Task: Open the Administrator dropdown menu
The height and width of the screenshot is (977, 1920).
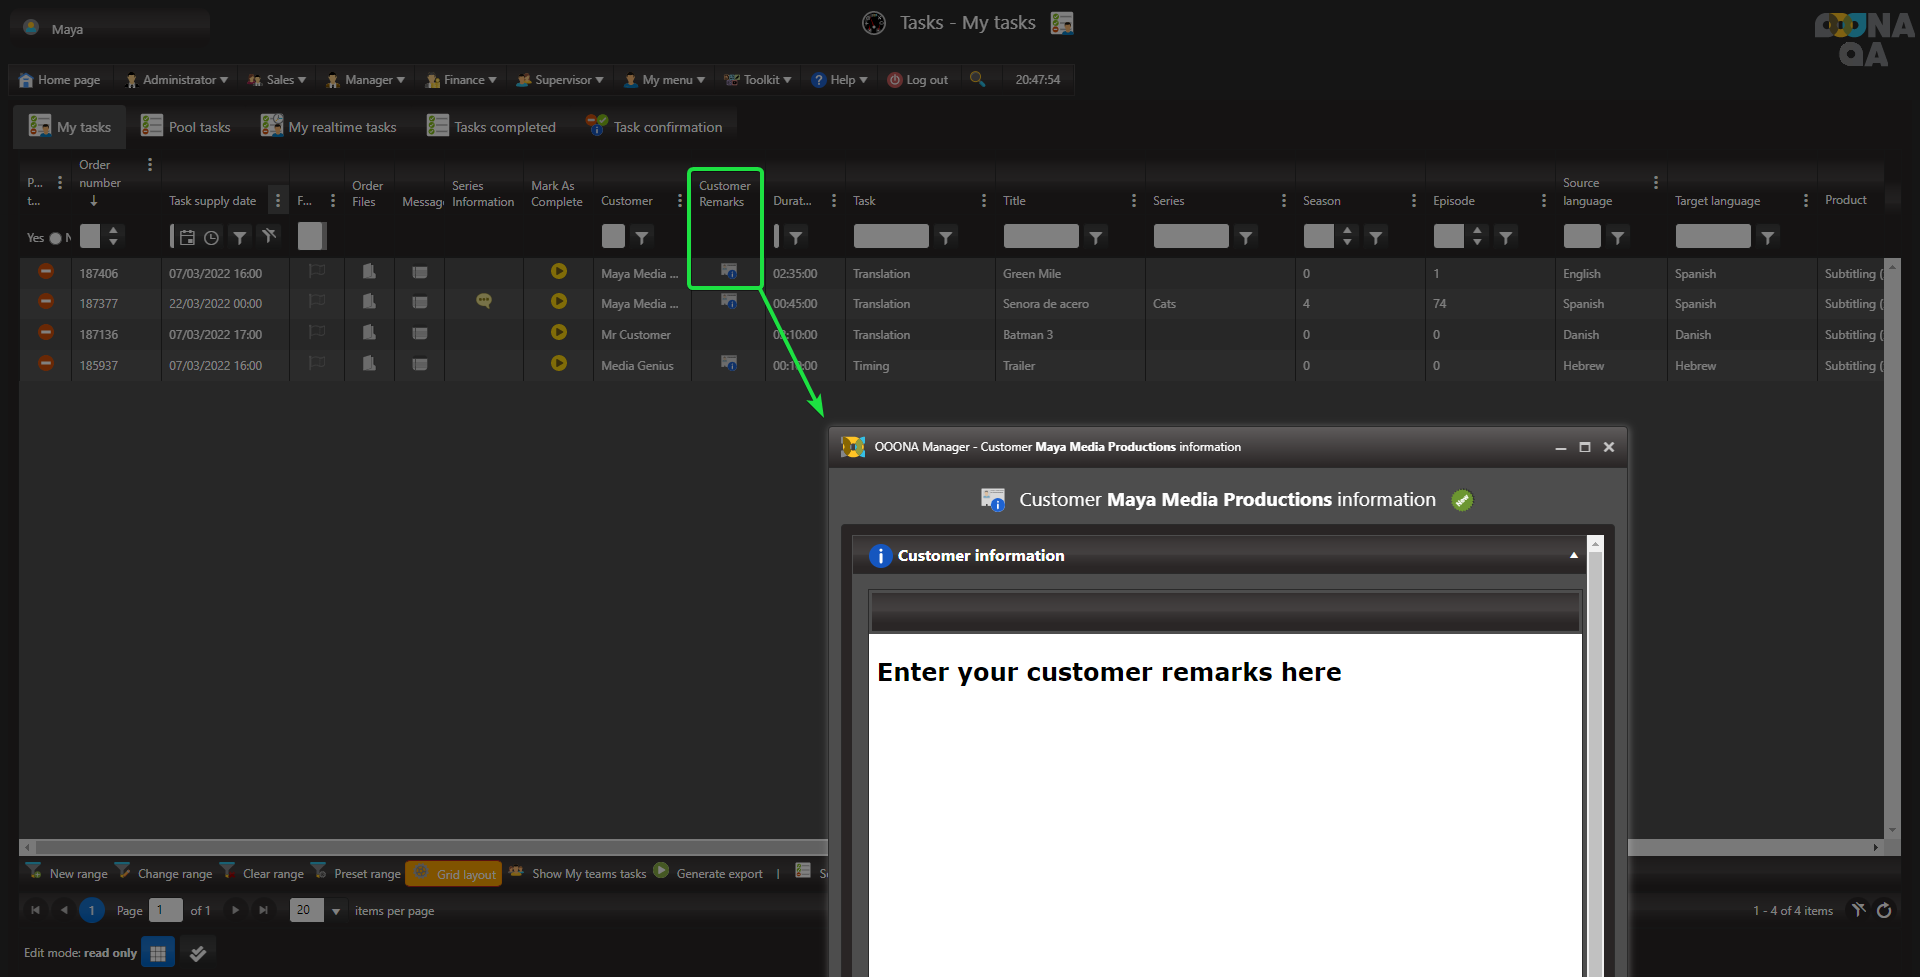Action: 177,80
